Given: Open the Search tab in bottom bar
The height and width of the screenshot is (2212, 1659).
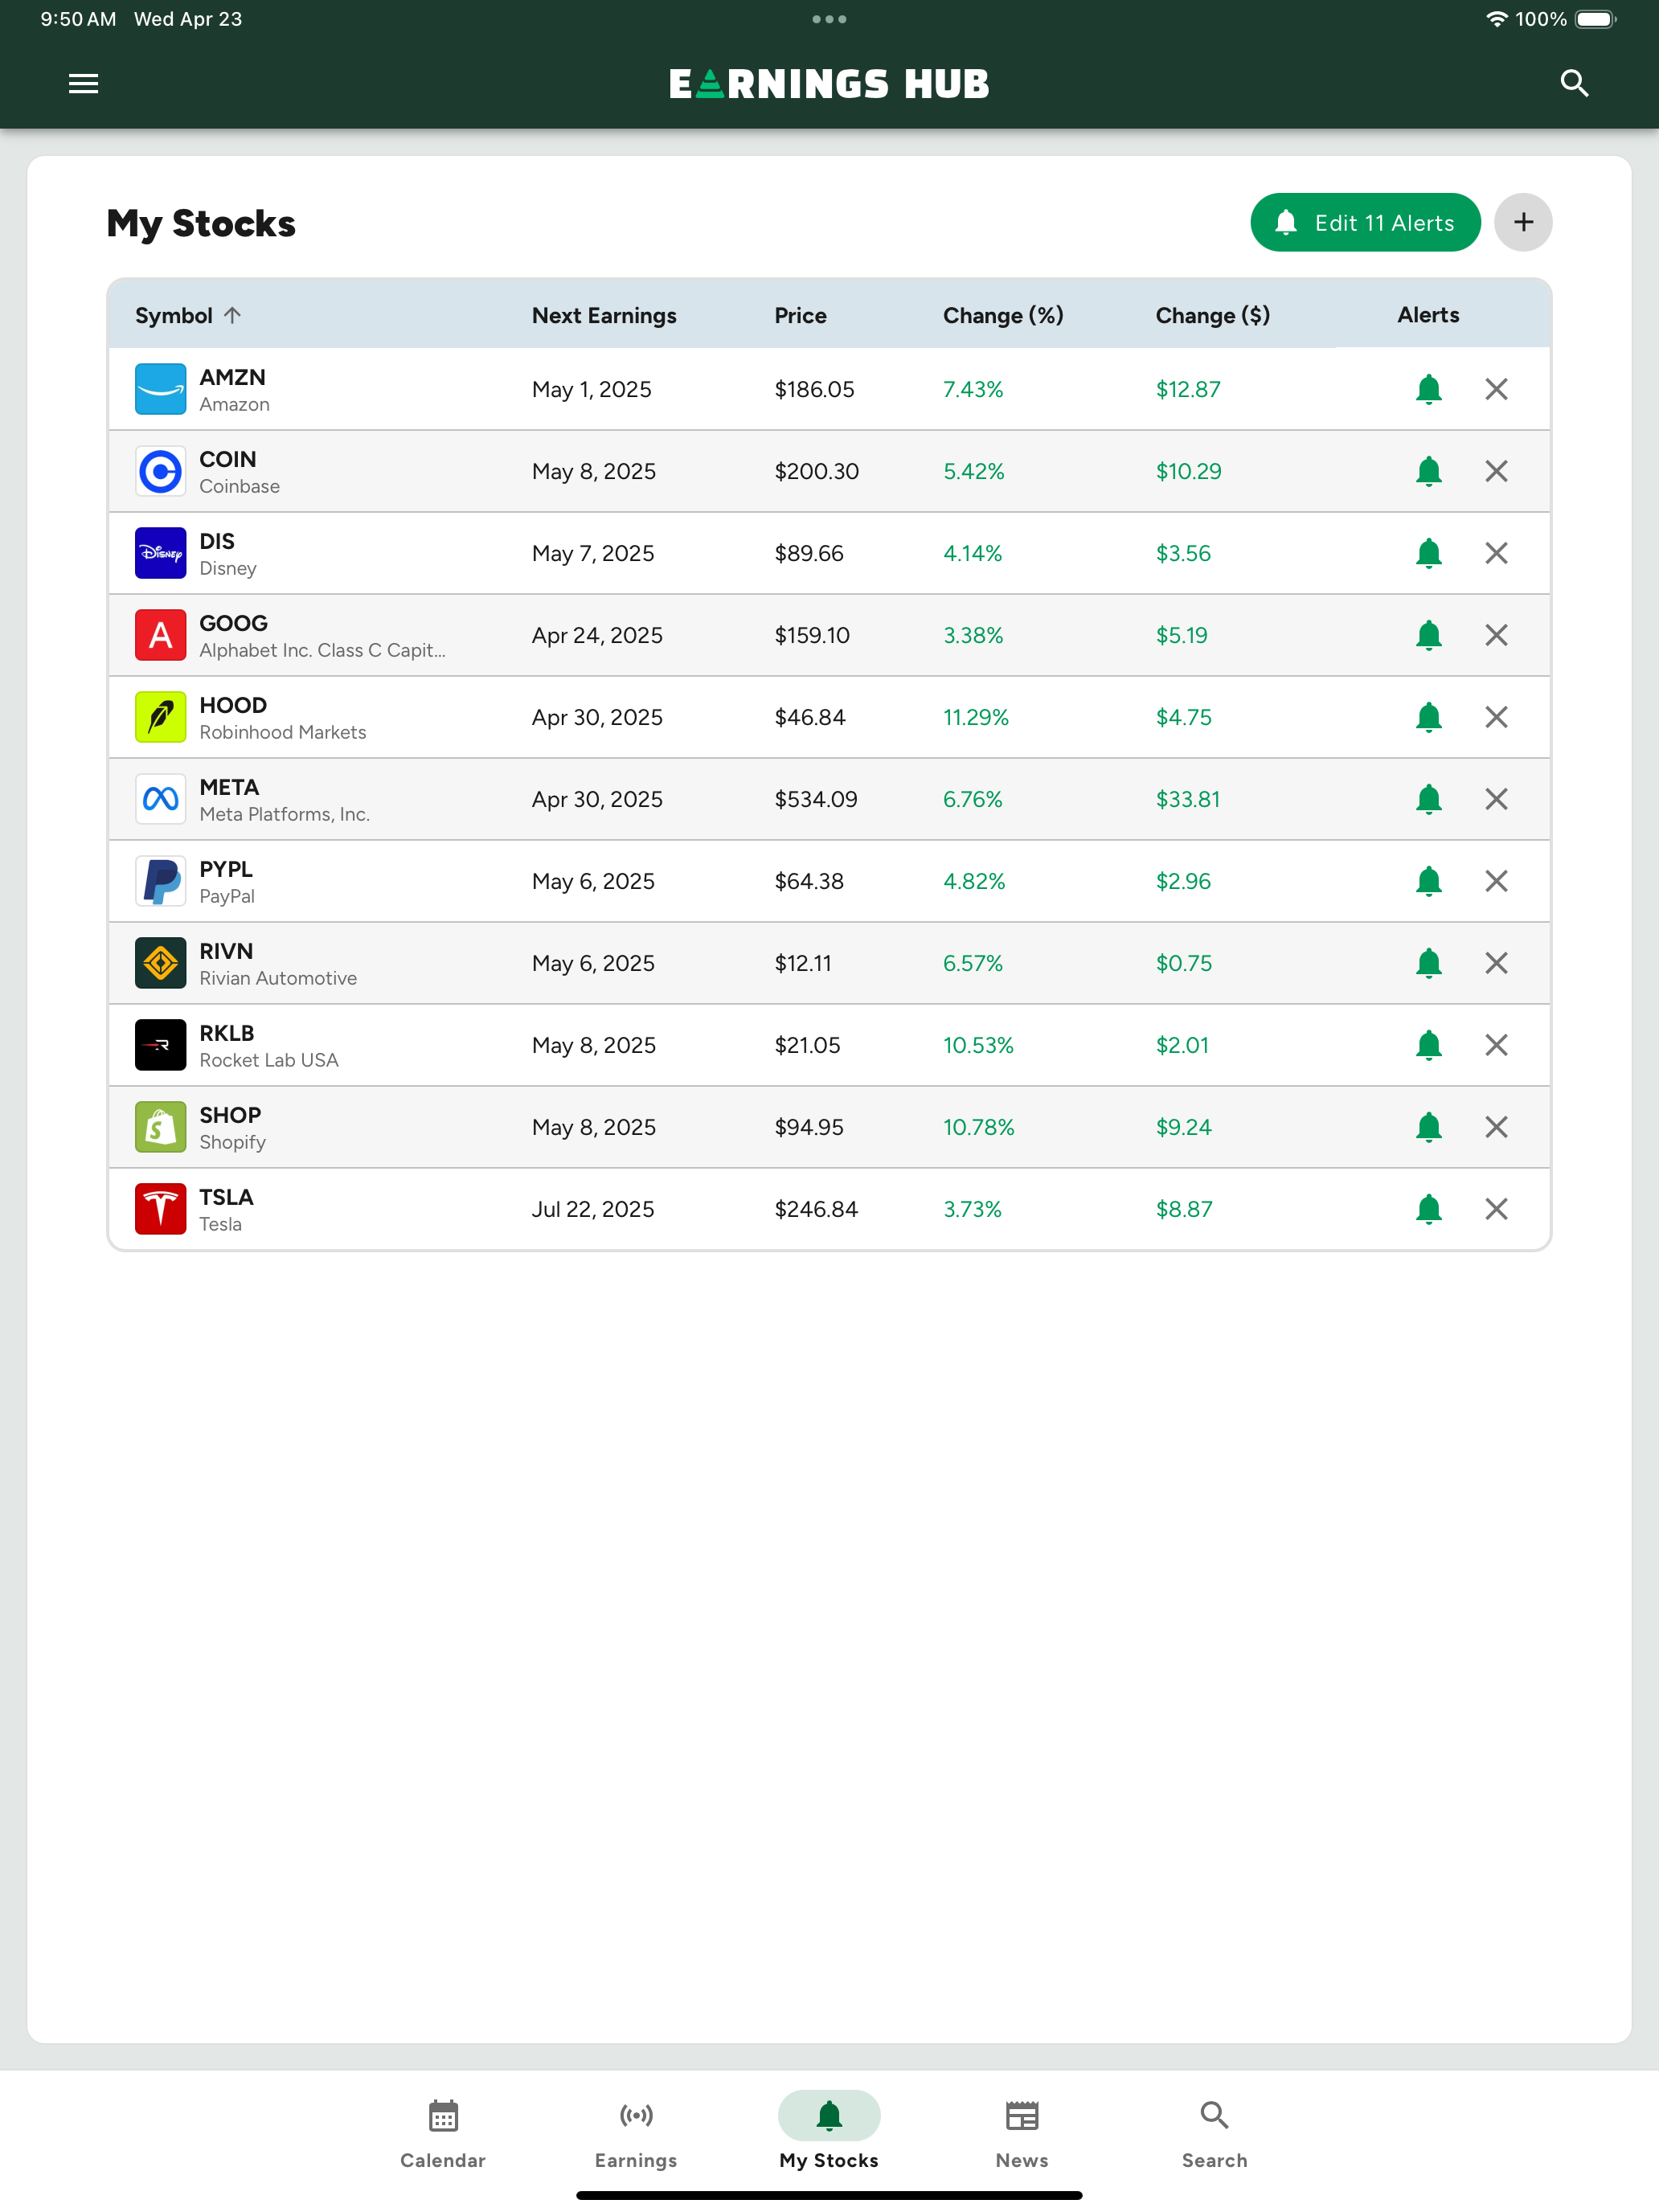Looking at the screenshot, I should point(1214,2133).
